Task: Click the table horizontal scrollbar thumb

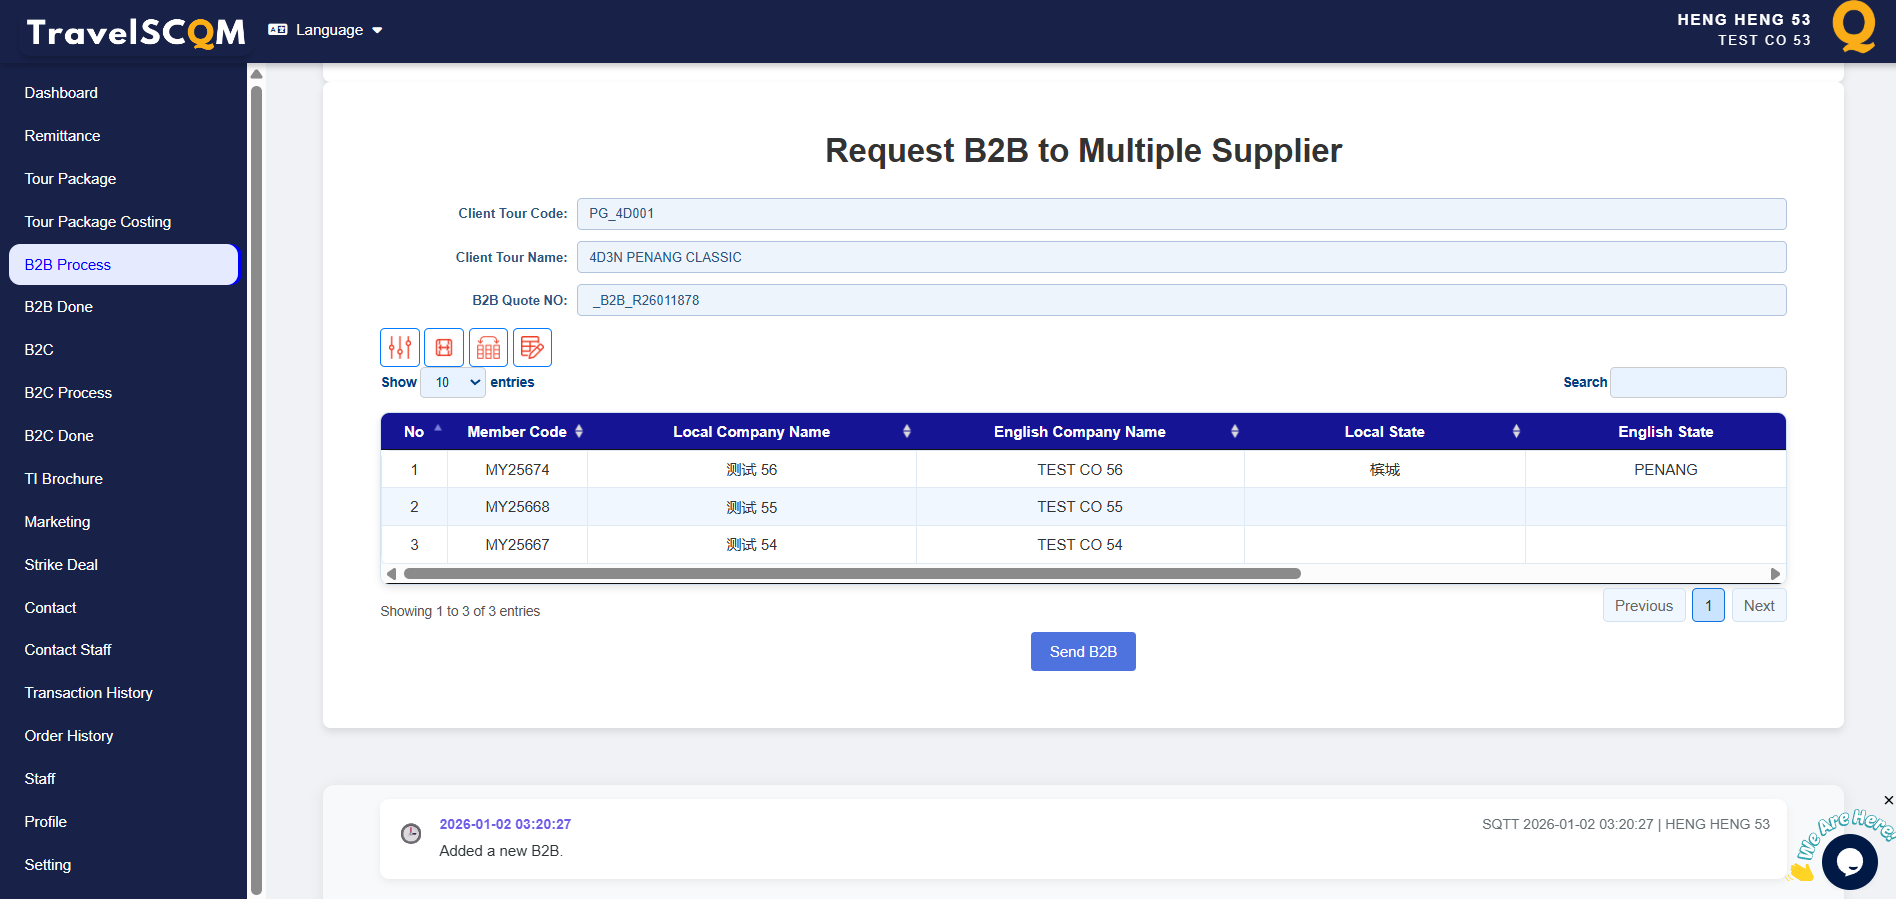Action: click(x=852, y=574)
